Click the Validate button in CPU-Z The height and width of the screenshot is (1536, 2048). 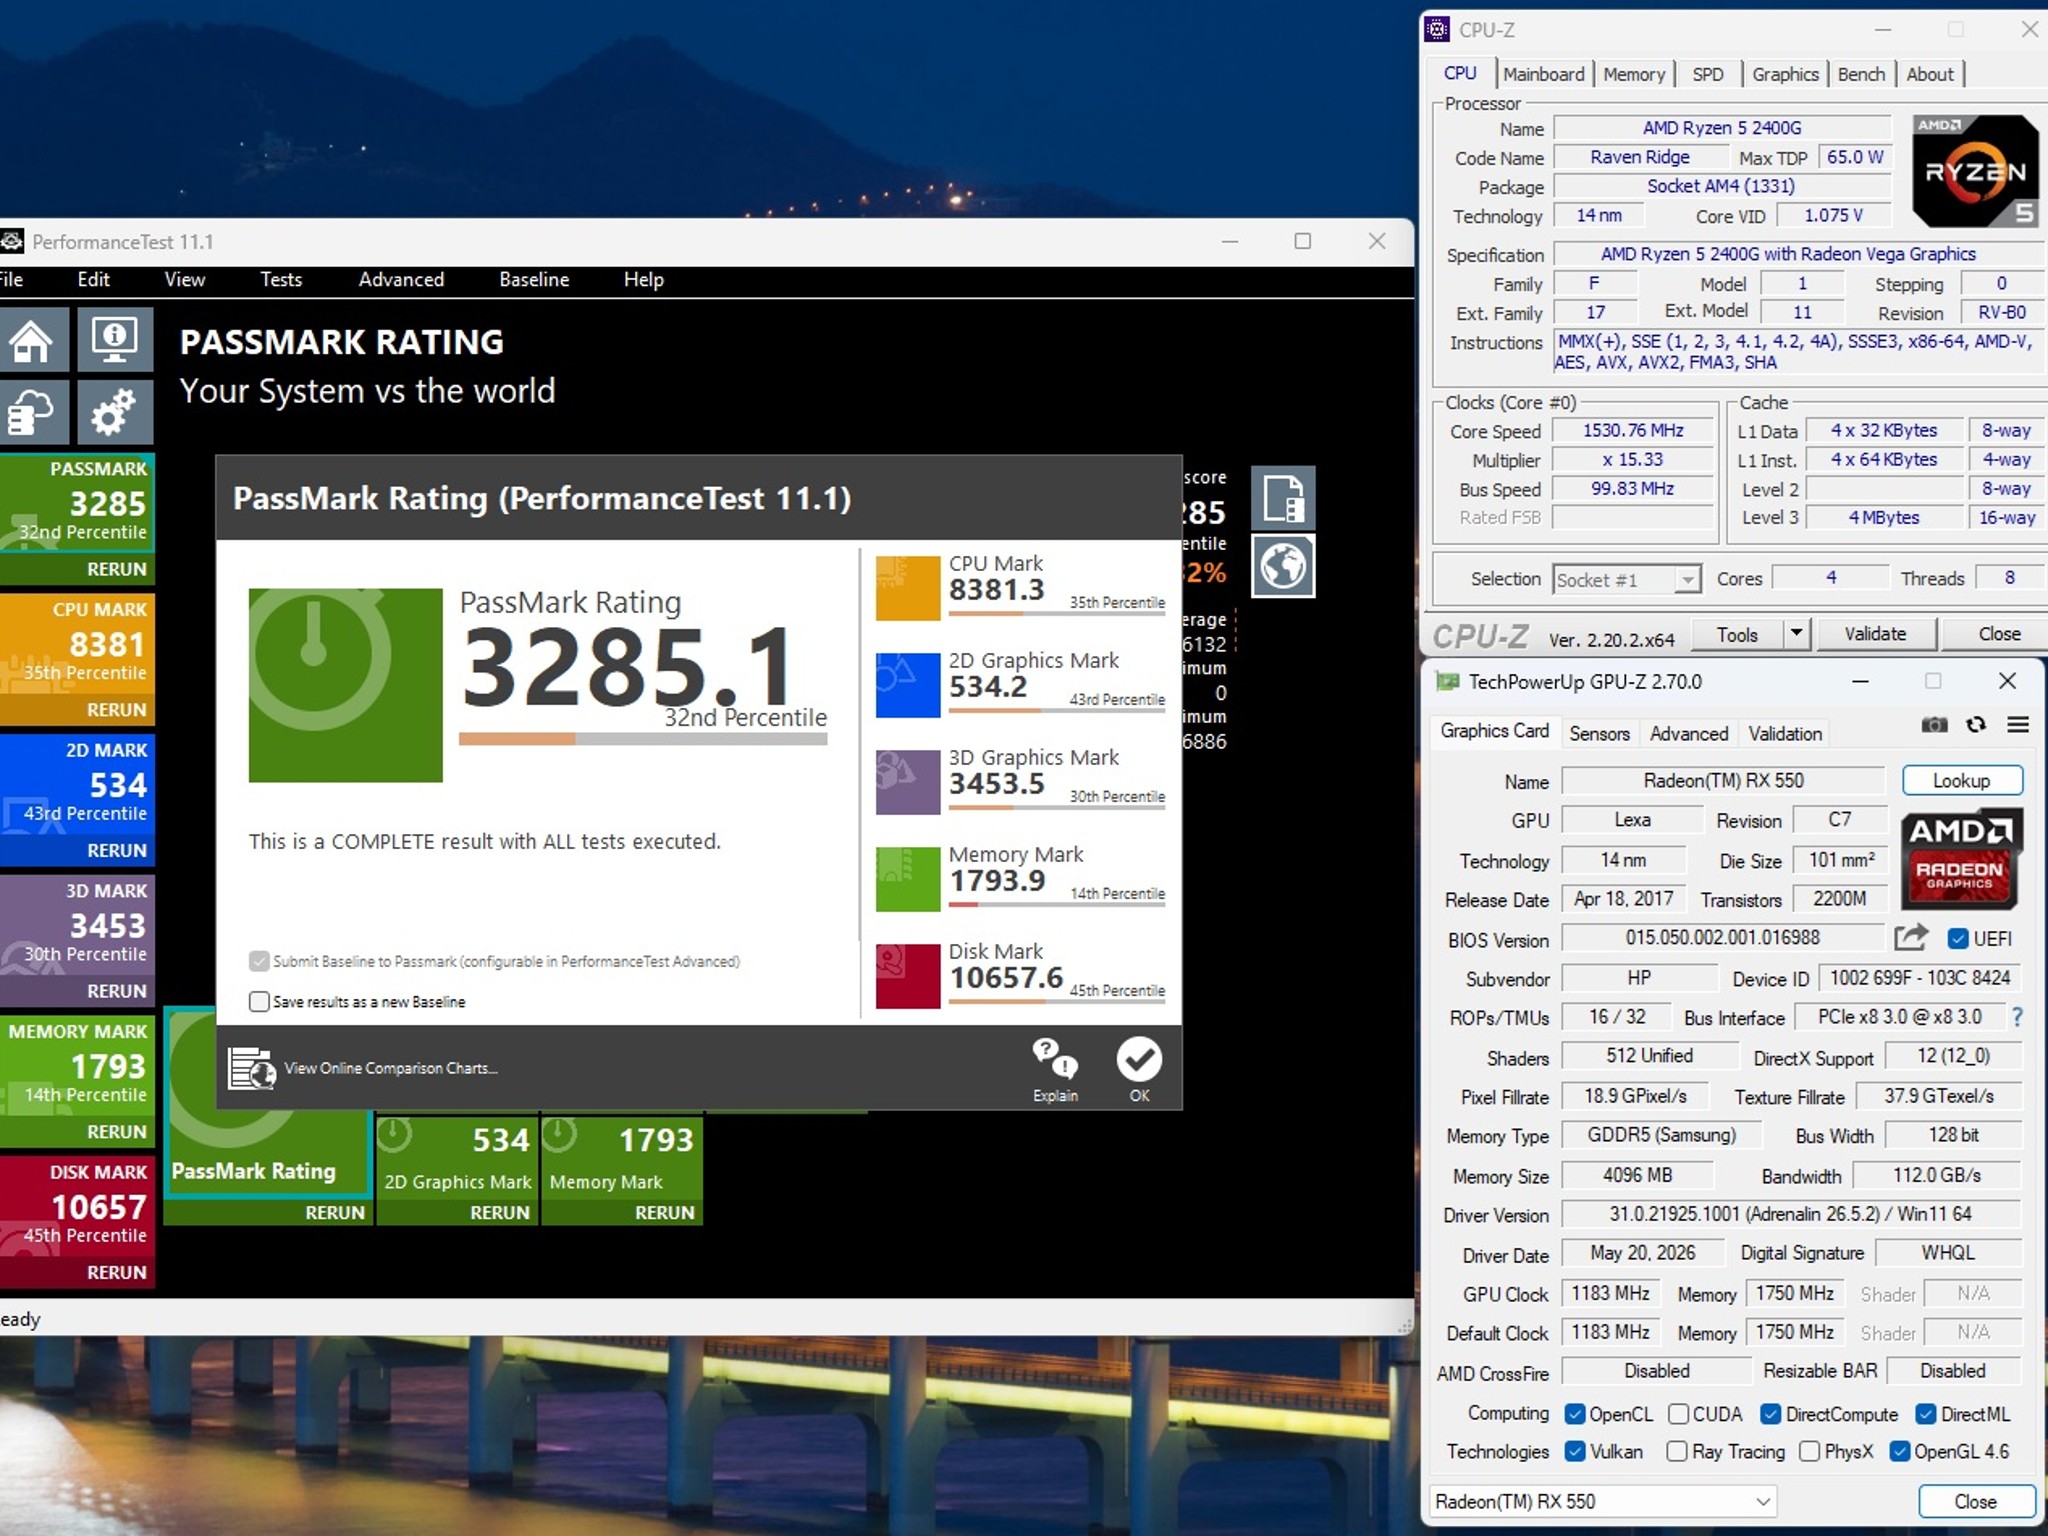[x=1875, y=633]
